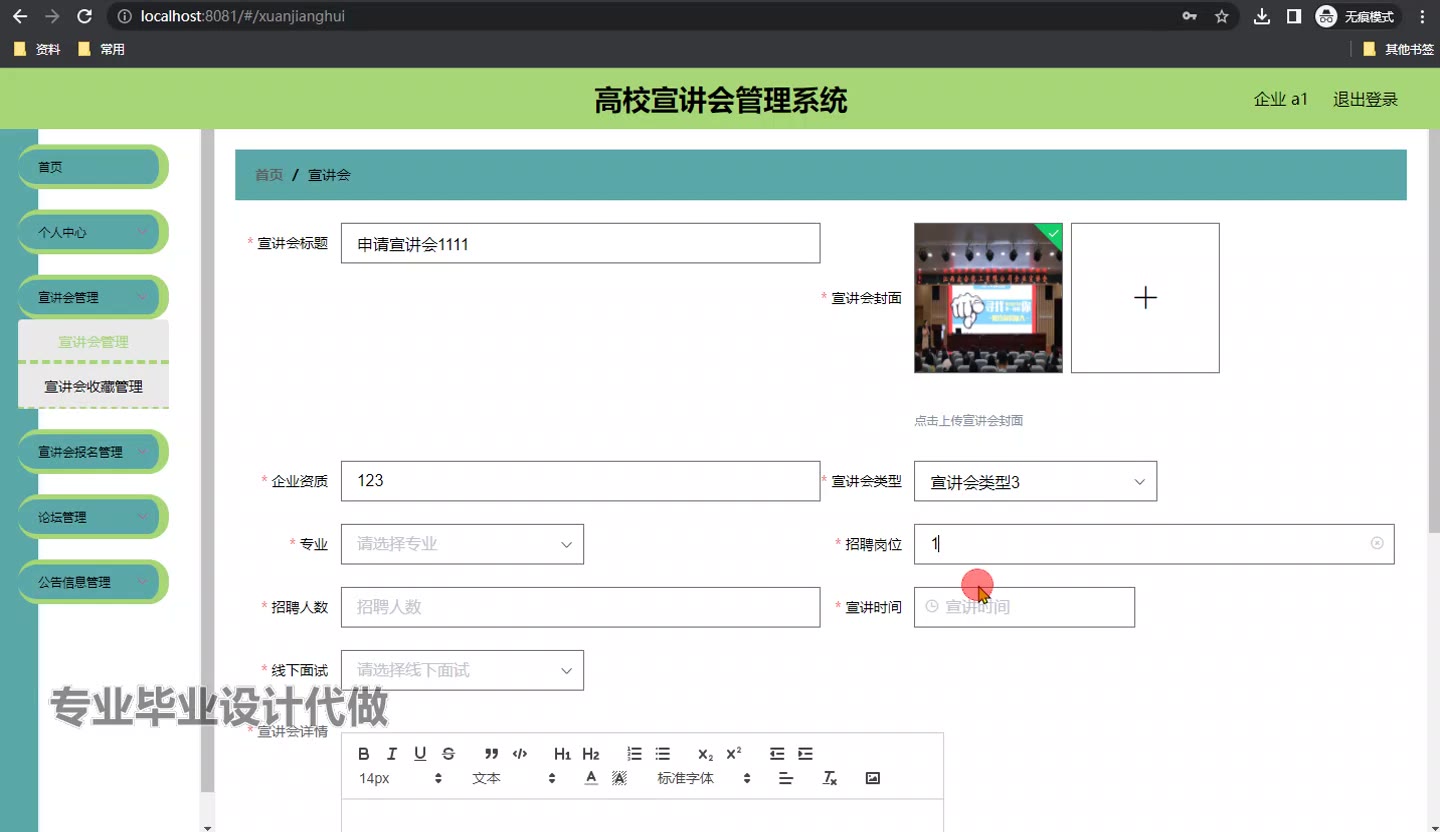
Task: Open 宣讲会收藏管理 in sidebar
Action: click(x=93, y=387)
